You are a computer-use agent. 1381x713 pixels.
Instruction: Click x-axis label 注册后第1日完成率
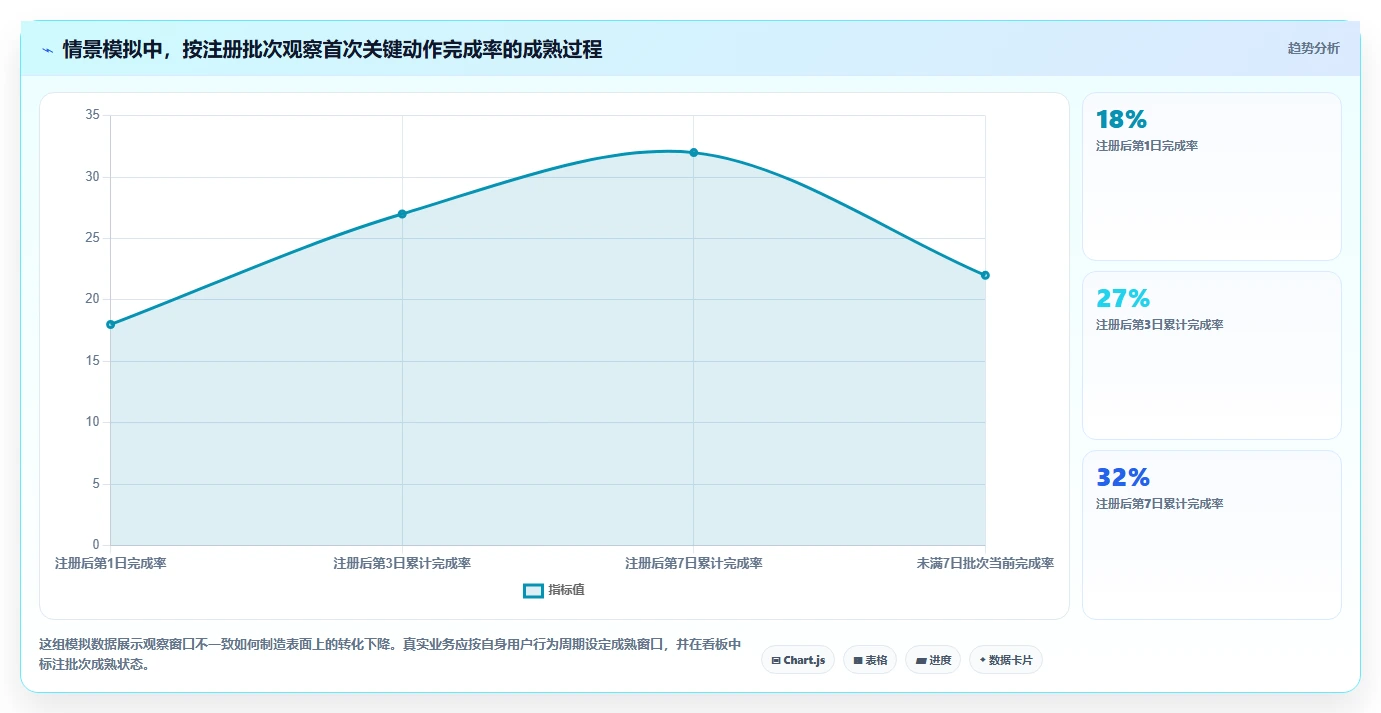coord(111,564)
